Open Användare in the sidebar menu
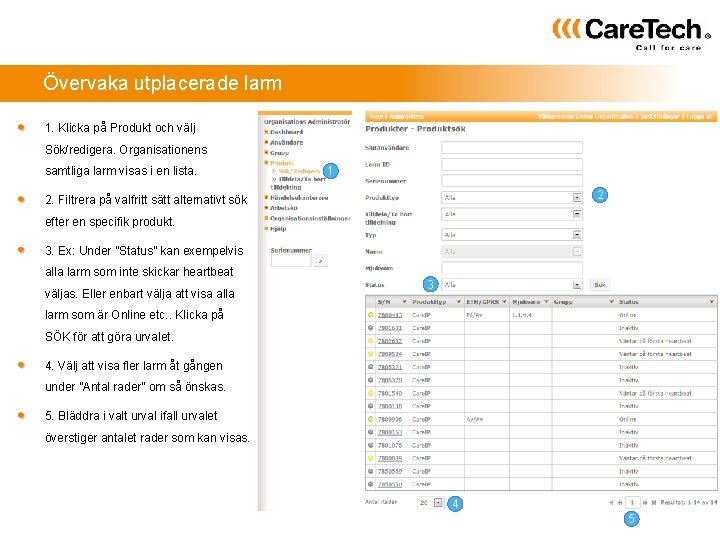This screenshot has width=720, height=540. [x=286, y=142]
